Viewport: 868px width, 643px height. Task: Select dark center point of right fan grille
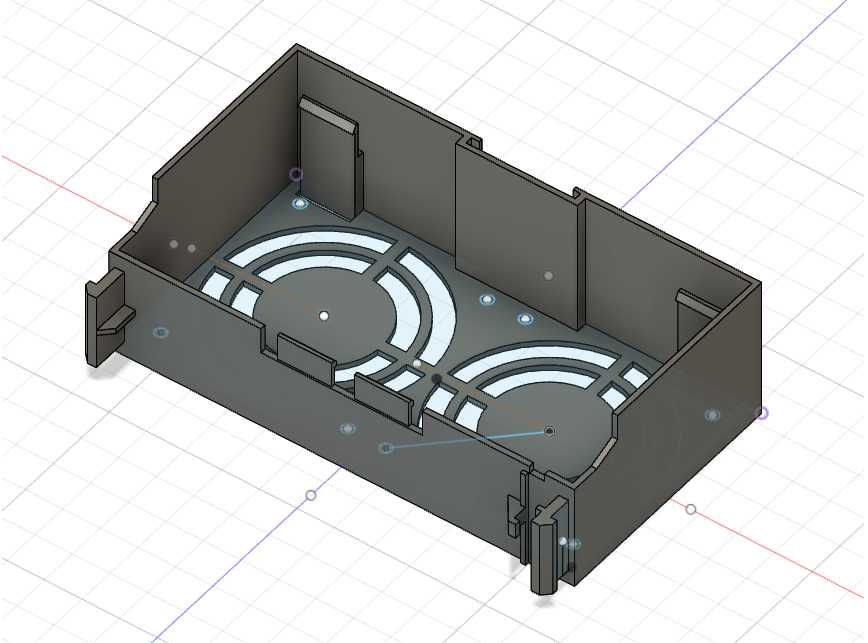tap(549, 431)
